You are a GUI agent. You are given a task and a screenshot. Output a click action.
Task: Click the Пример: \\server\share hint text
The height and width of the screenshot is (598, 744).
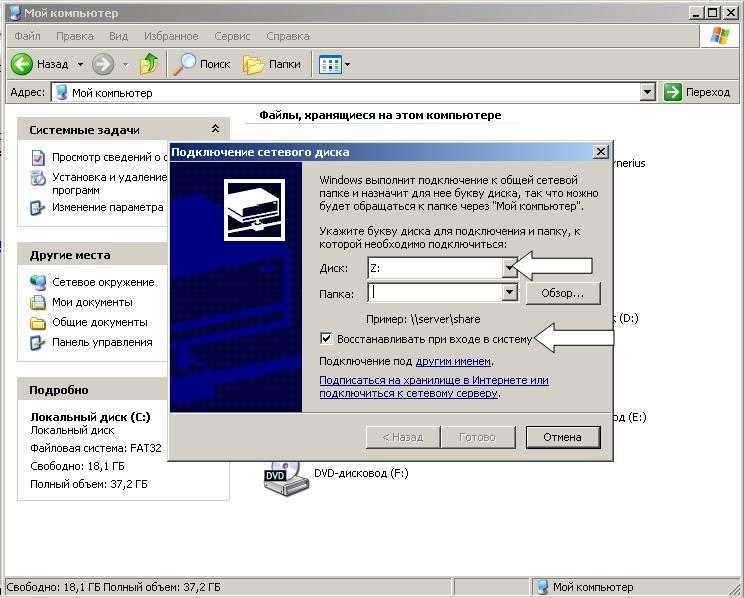pyautogui.click(x=423, y=319)
